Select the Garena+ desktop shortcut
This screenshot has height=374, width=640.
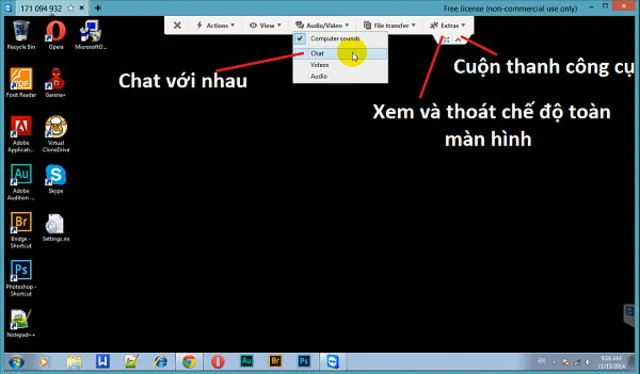point(56,83)
